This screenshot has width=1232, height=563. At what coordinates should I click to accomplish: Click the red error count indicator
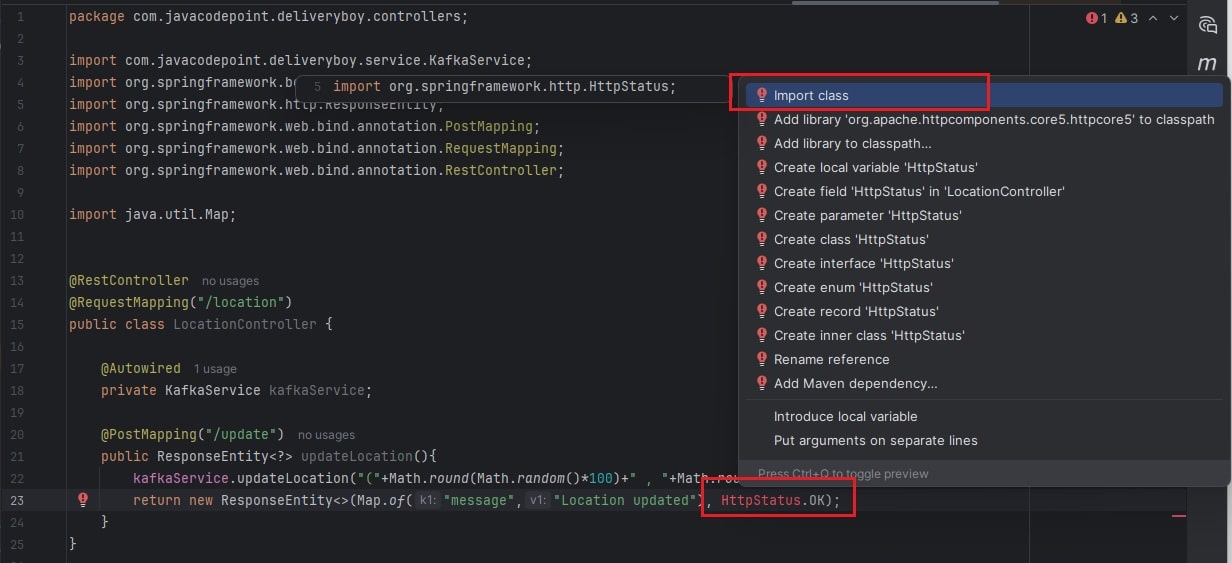[1096, 18]
